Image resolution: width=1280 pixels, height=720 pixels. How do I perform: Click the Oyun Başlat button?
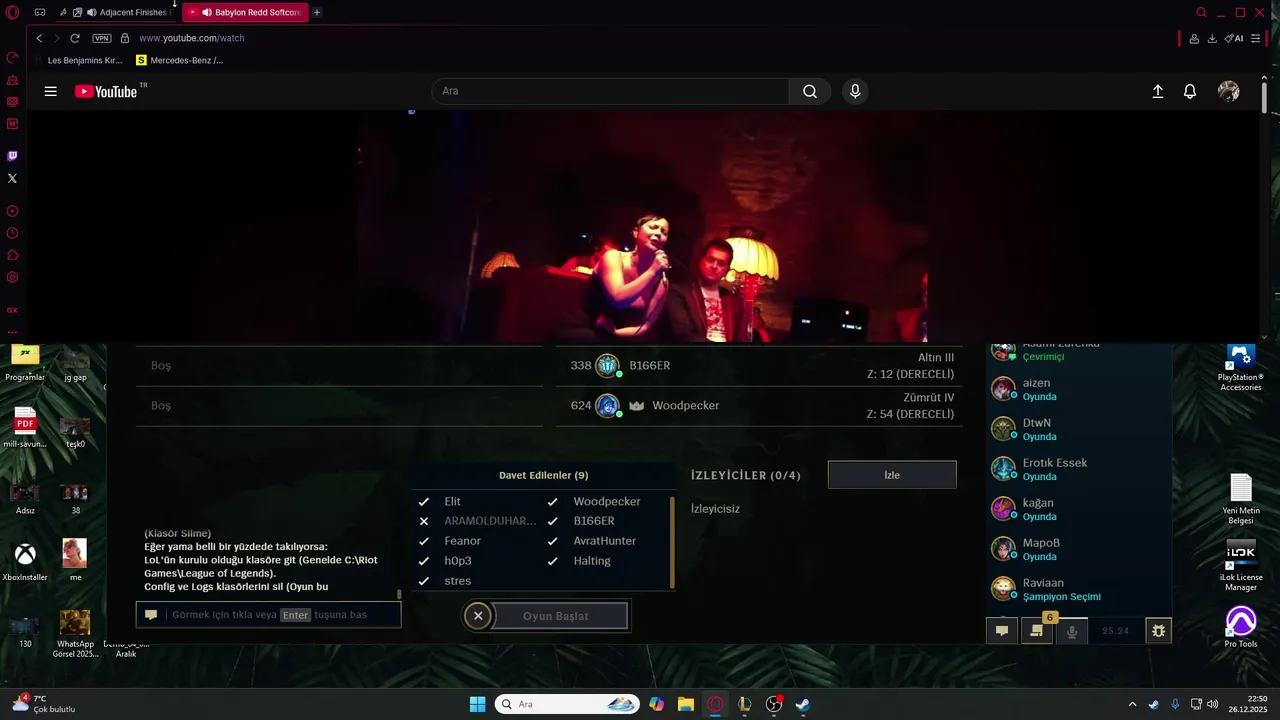pyautogui.click(x=561, y=616)
